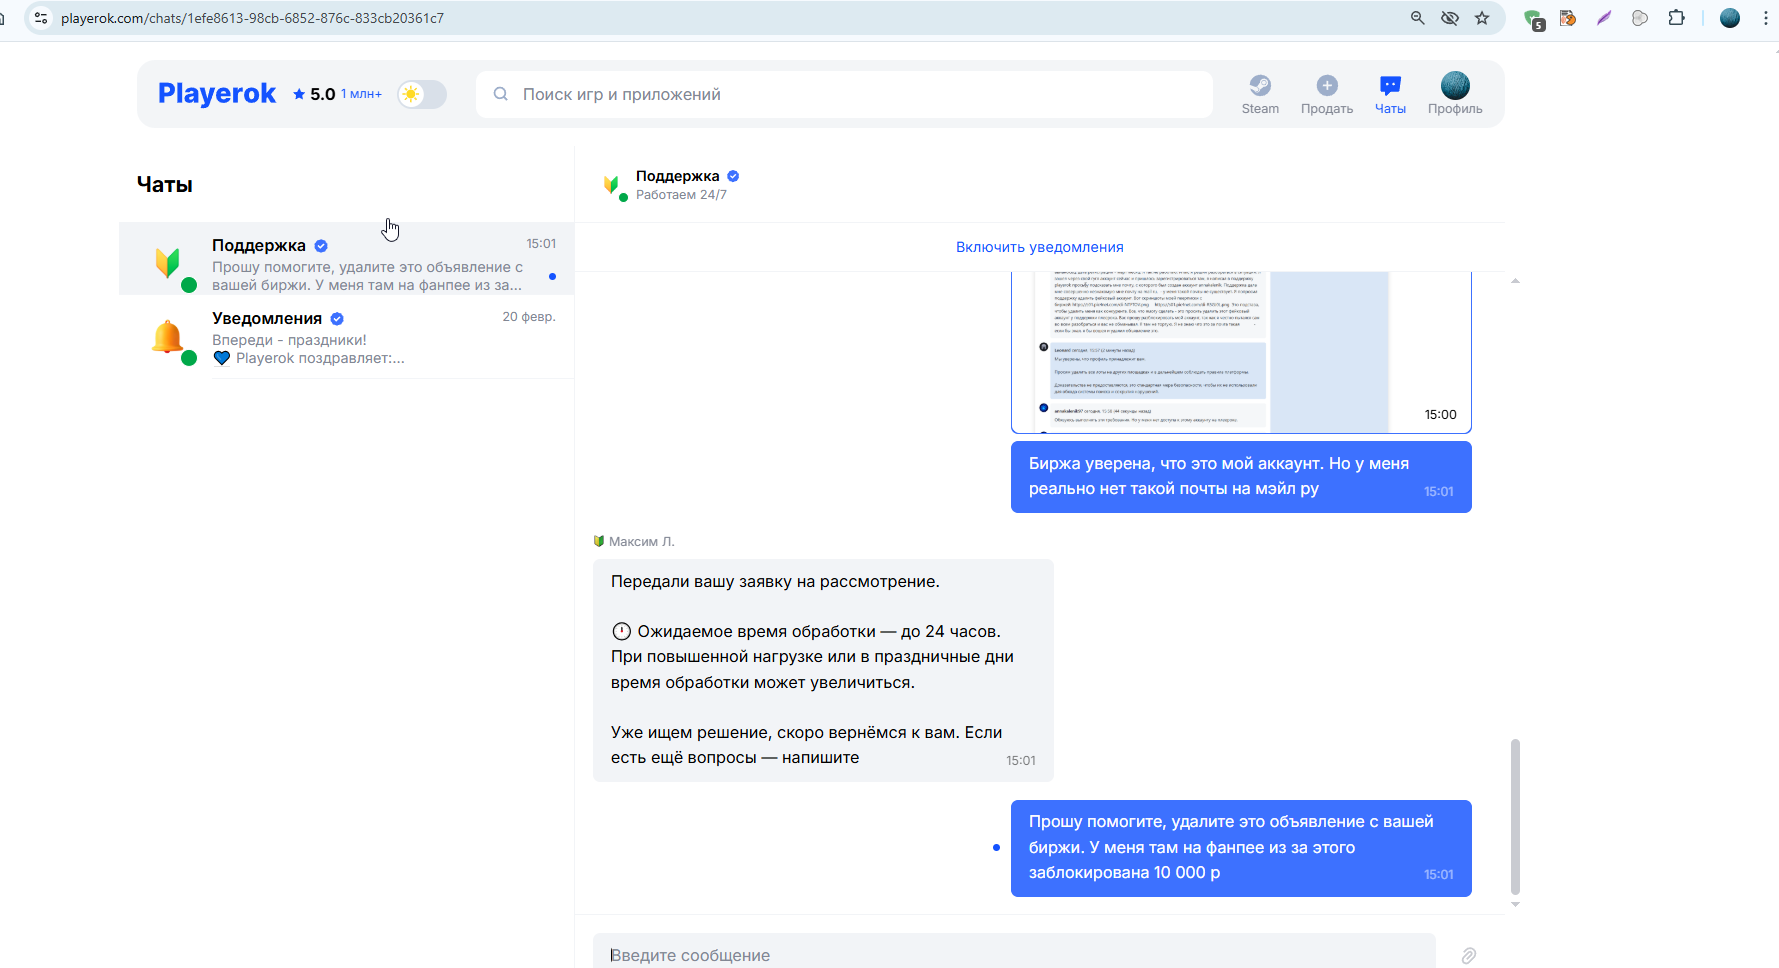Image resolution: width=1779 pixels, height=968 pixels.
Task: Click the extension icon with the 5 badge
Action: (x=1533, y=19)
